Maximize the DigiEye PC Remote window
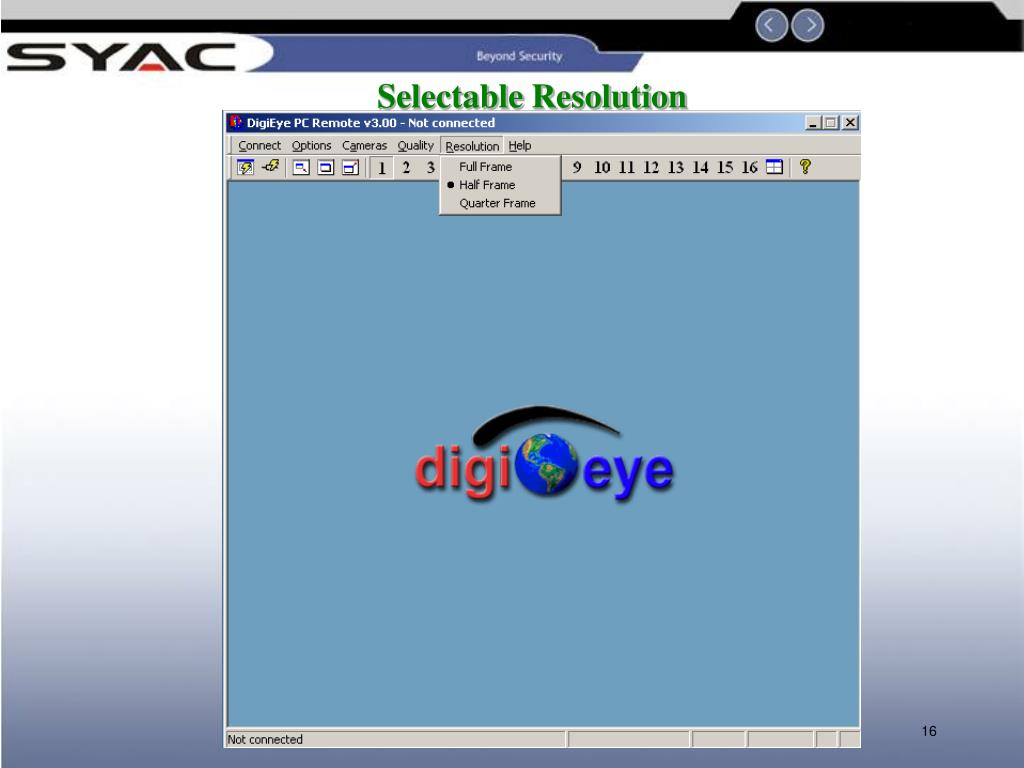Screen dimensions: 1024x768 [831, 123]
